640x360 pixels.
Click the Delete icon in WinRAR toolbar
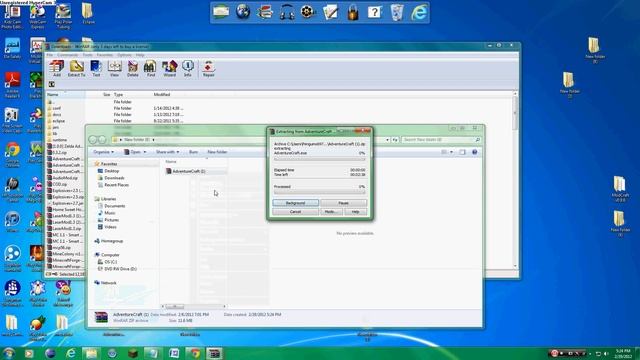[x=133, y=68]
